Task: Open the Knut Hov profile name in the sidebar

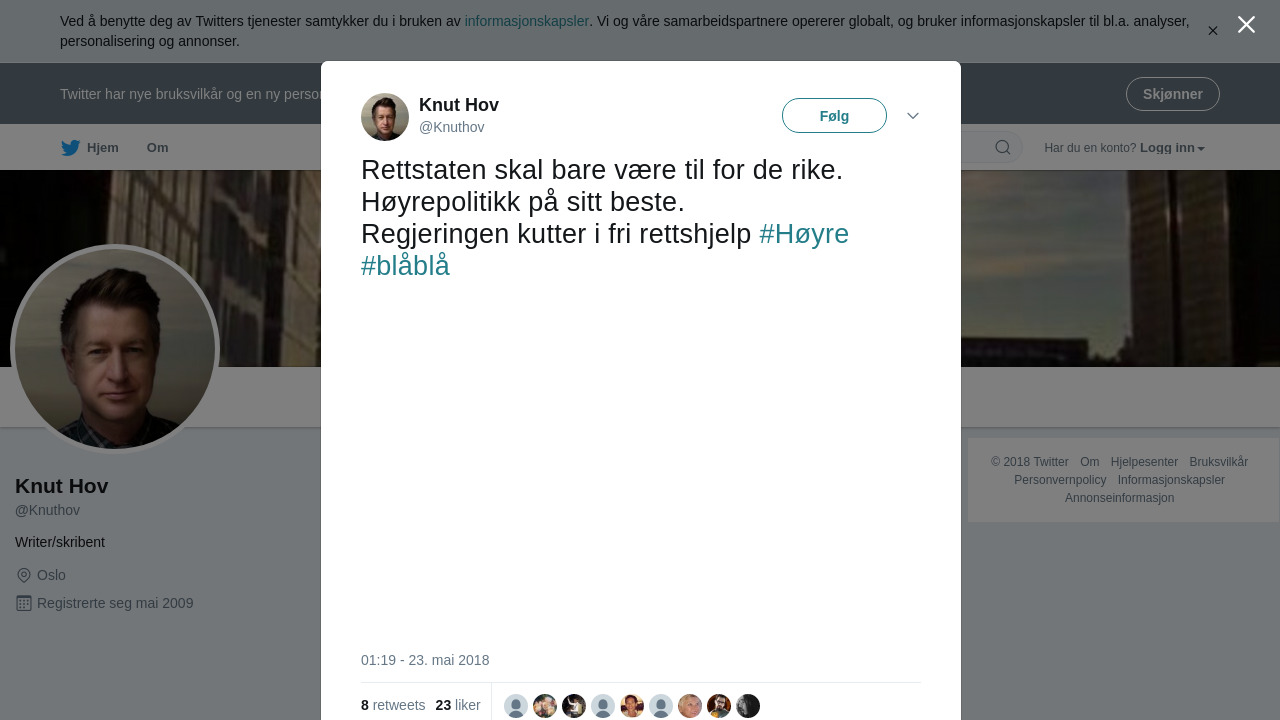Action: 62,486
